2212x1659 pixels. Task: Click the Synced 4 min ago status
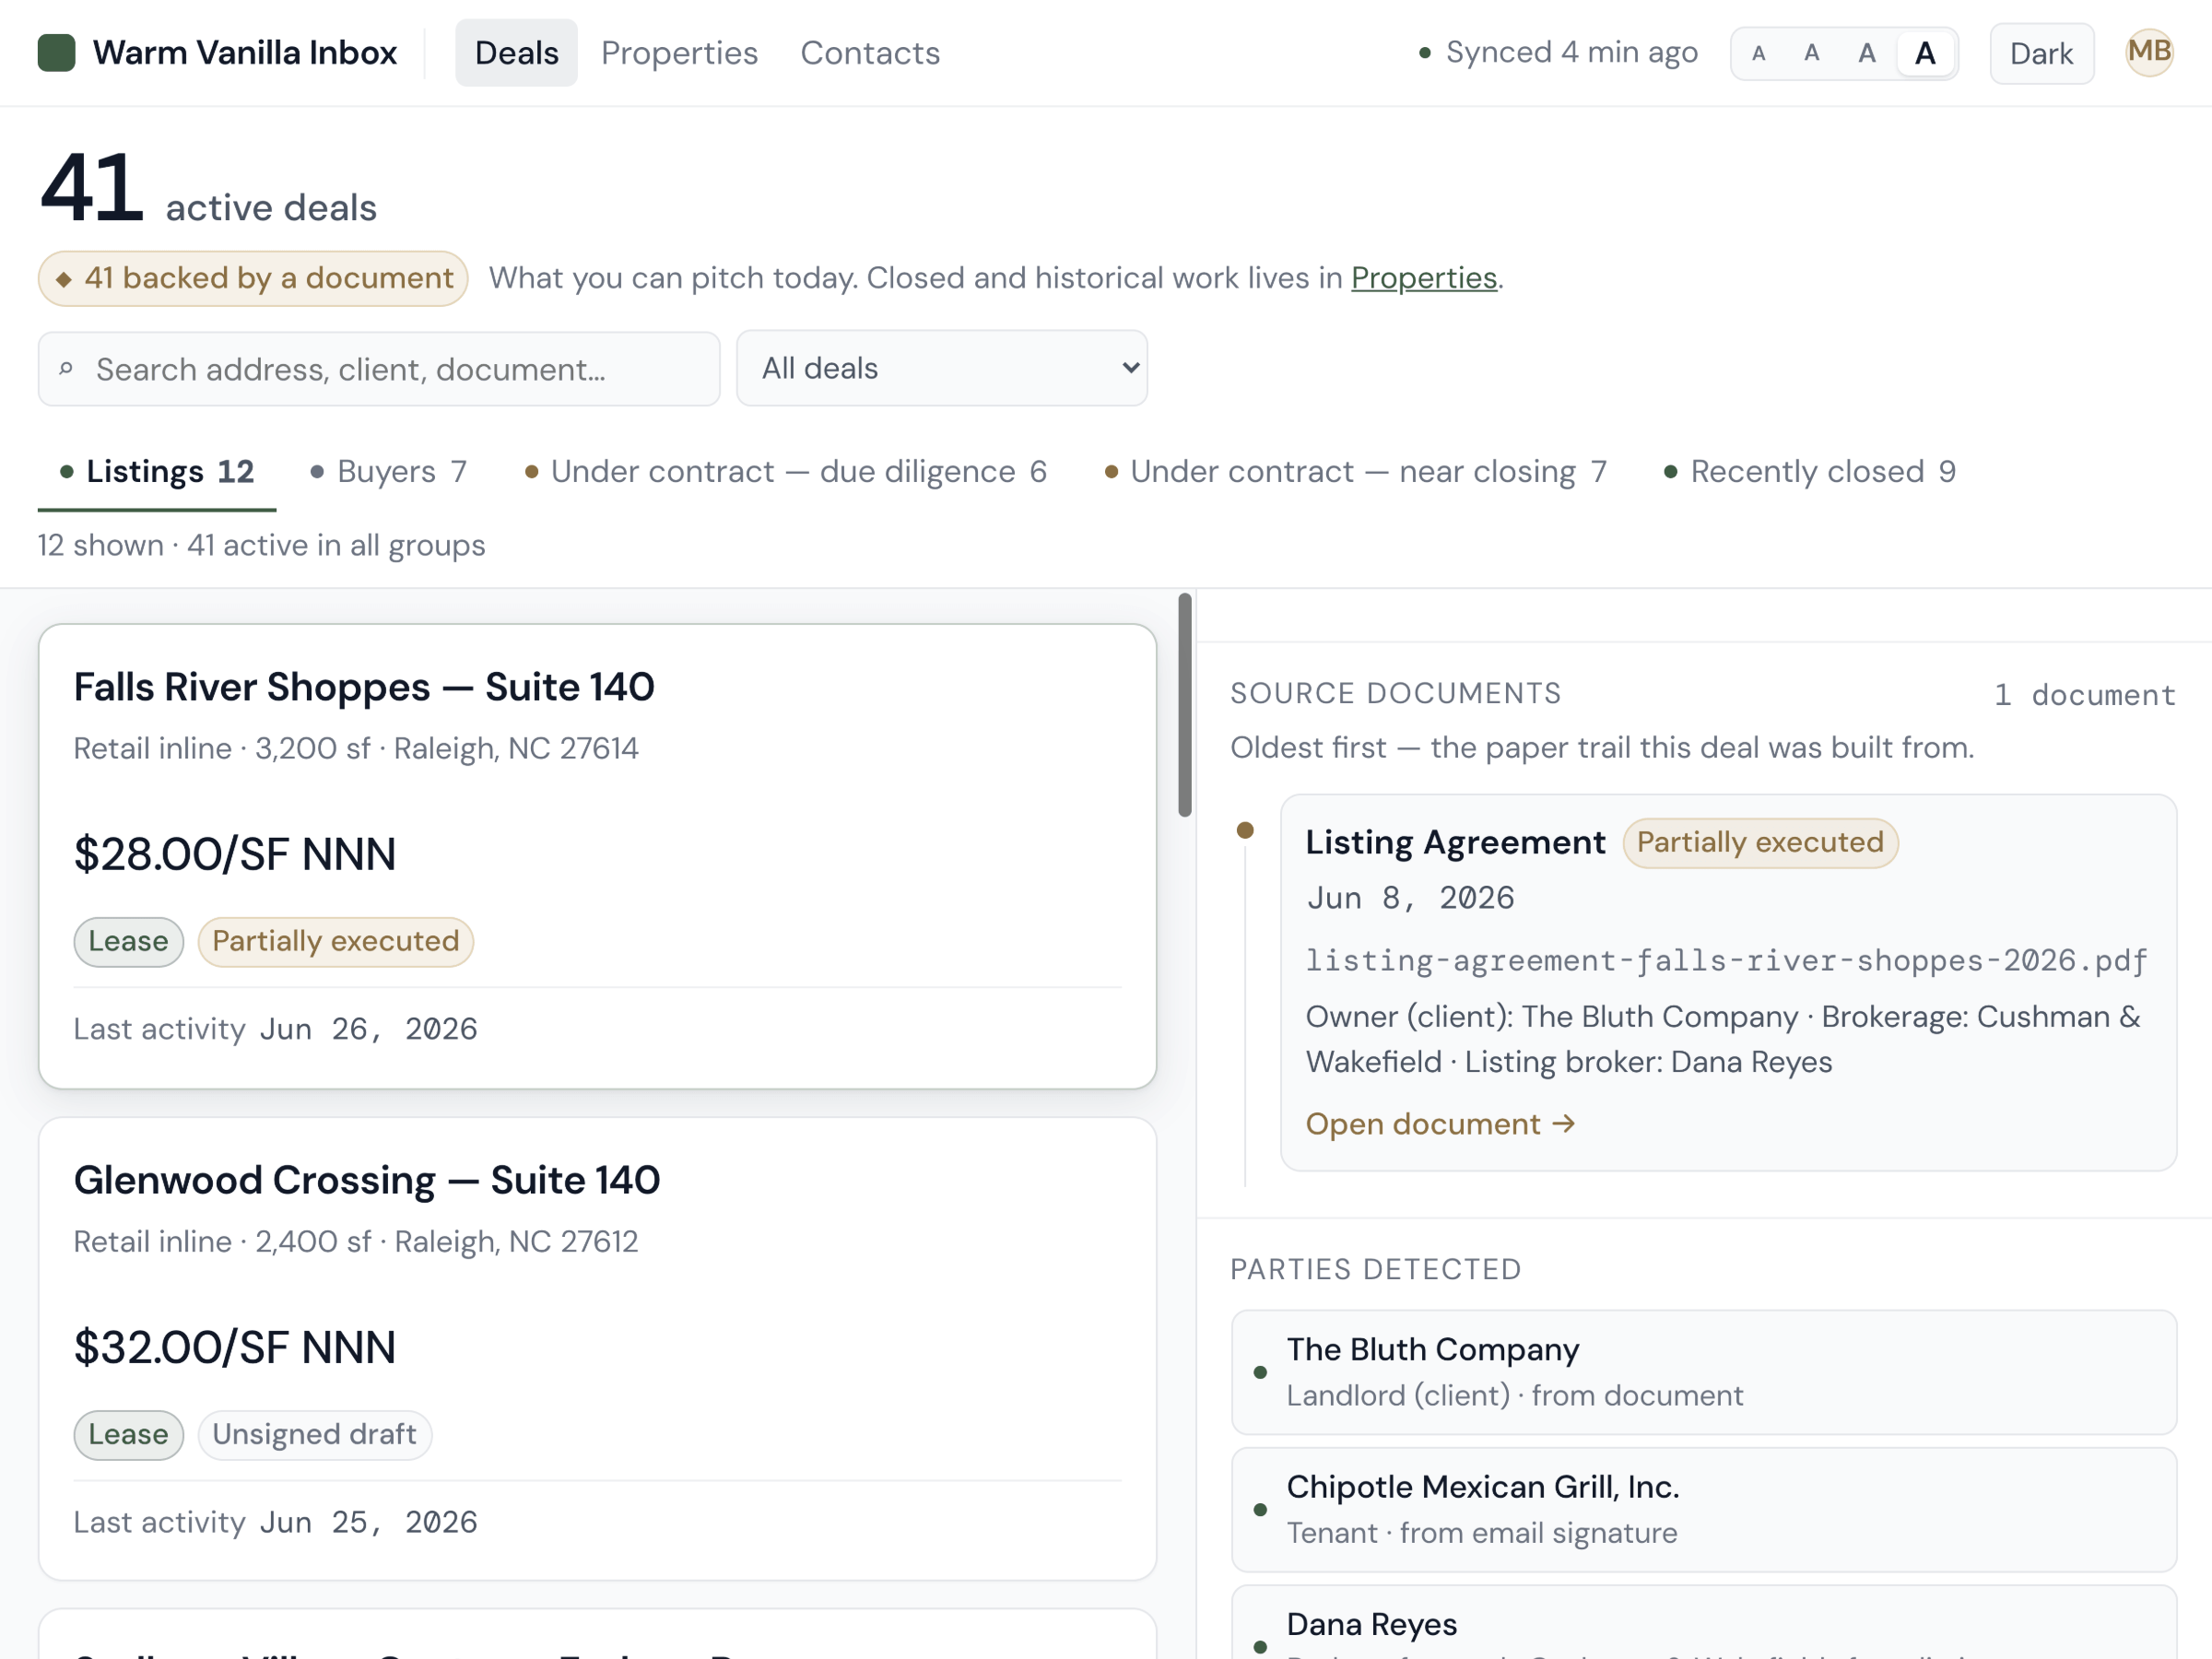click(x=1558, y=52)
